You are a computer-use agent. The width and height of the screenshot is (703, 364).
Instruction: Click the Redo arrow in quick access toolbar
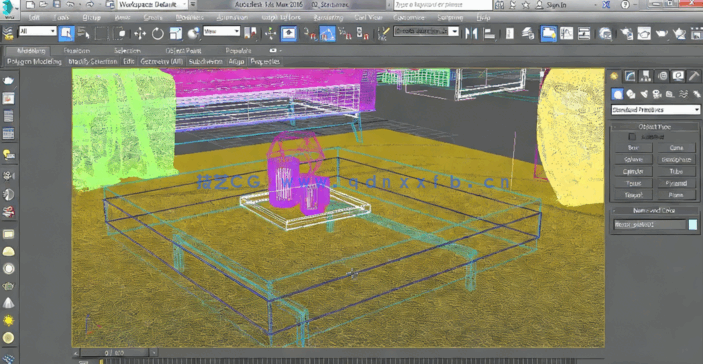(89, 4)
